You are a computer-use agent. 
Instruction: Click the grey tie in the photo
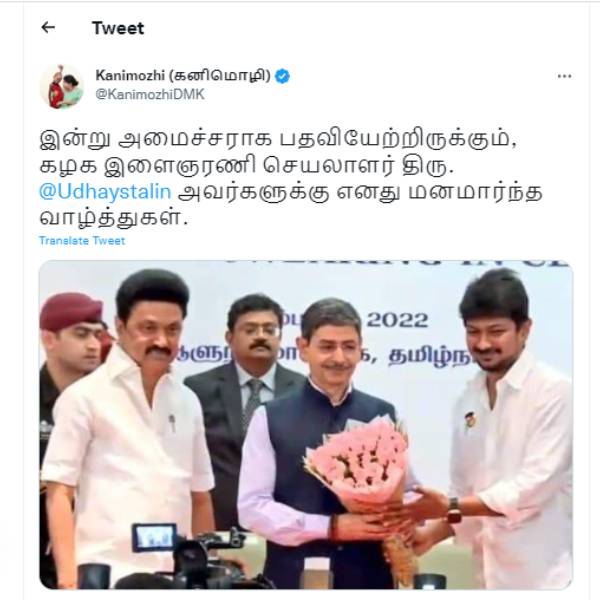tap(253, 400)
